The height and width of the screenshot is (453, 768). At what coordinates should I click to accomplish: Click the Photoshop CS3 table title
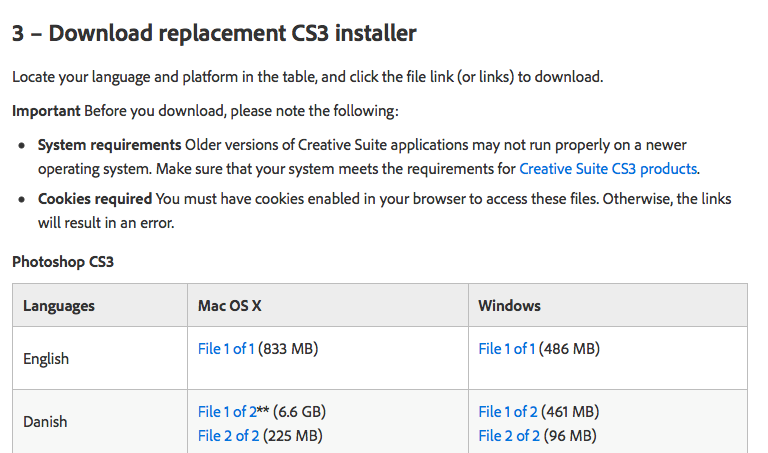tap(60, 262)
